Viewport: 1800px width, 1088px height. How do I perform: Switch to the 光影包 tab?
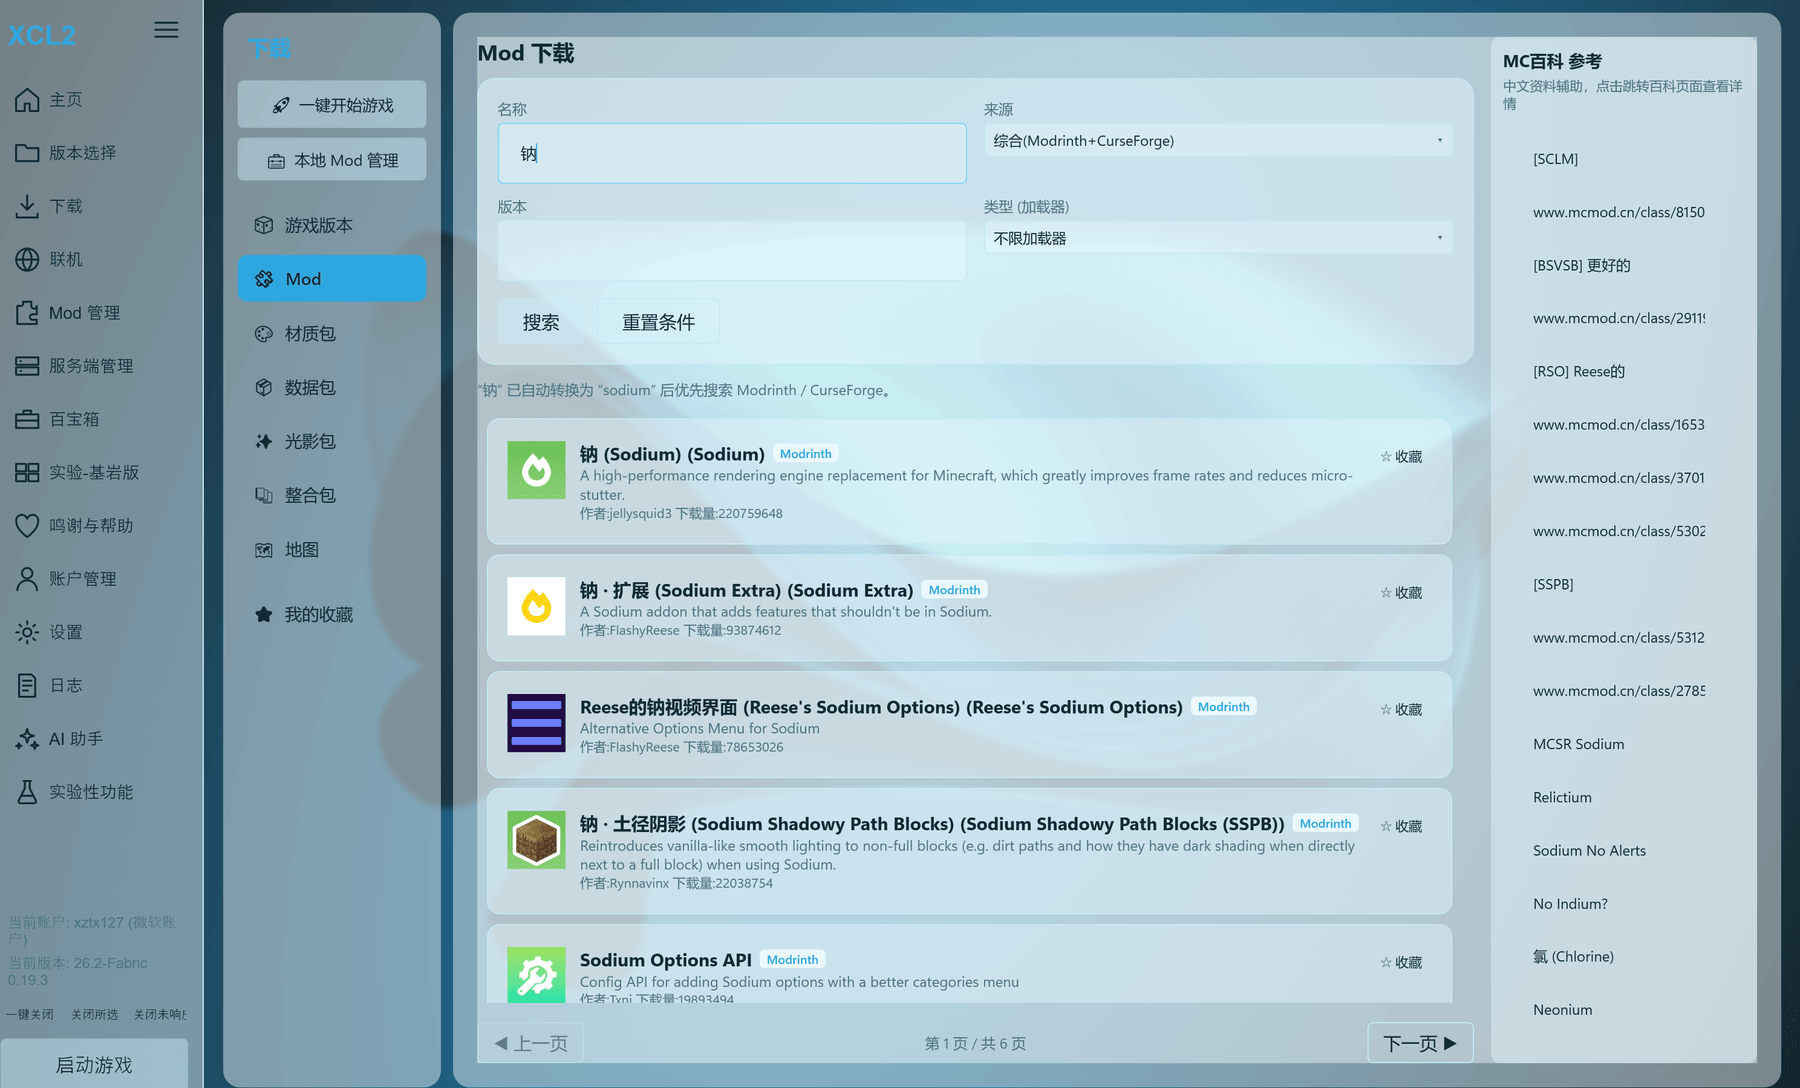pyautogui.click(x=332, y=442)
